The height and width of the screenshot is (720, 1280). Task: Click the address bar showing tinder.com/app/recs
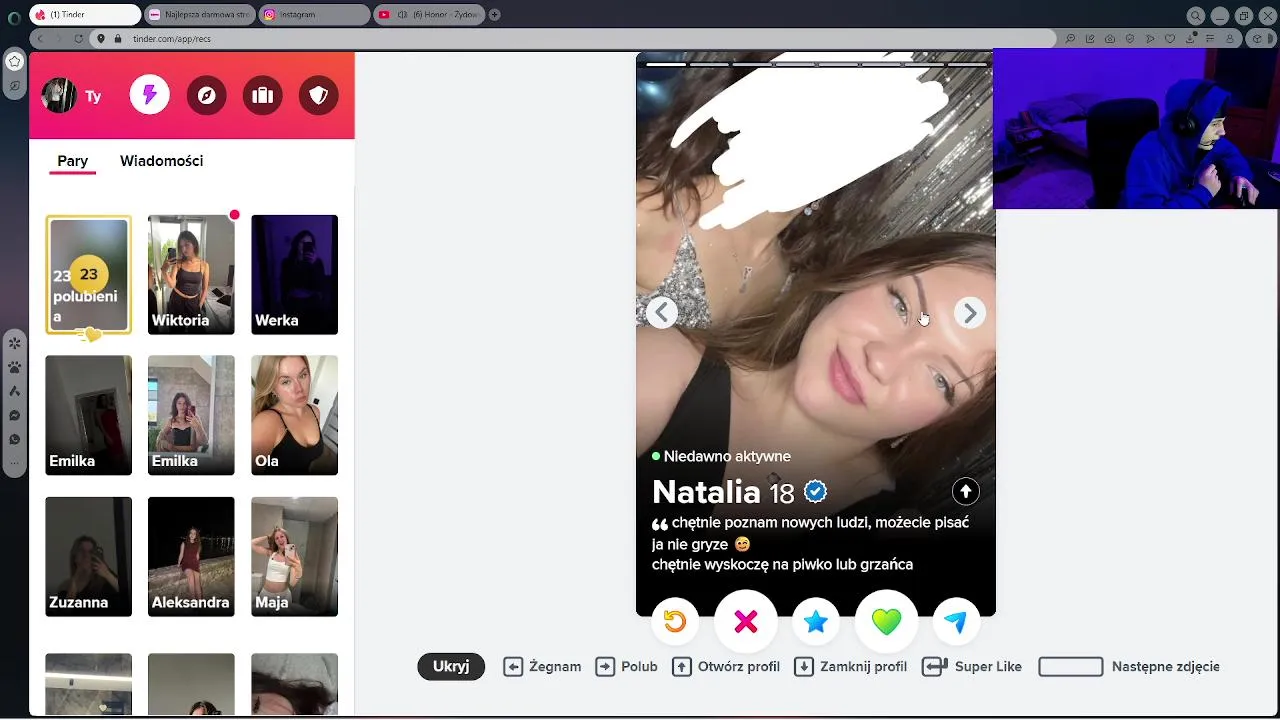(573, 38)
